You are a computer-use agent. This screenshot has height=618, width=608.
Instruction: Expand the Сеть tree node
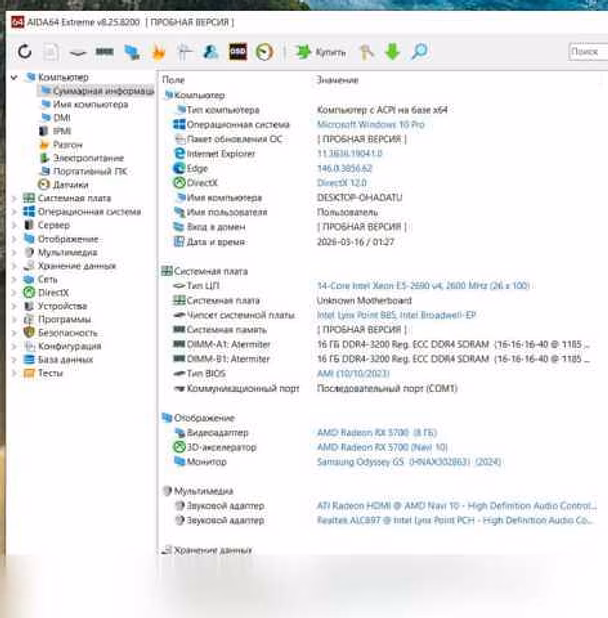pos(14,279)
